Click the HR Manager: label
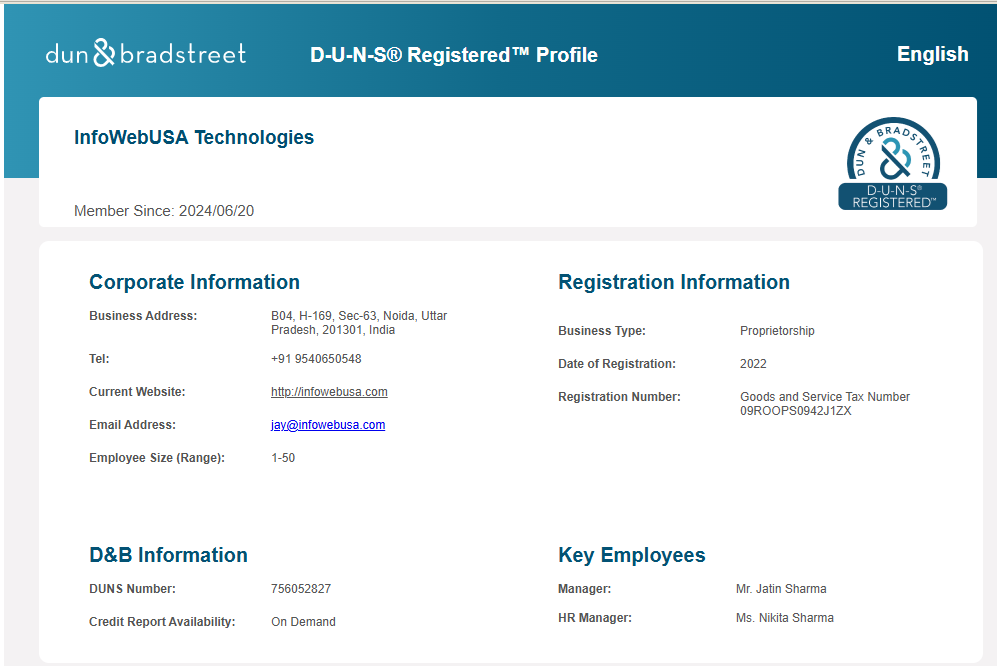The height and width of the screenshot is (666, 998). (595, 618)
